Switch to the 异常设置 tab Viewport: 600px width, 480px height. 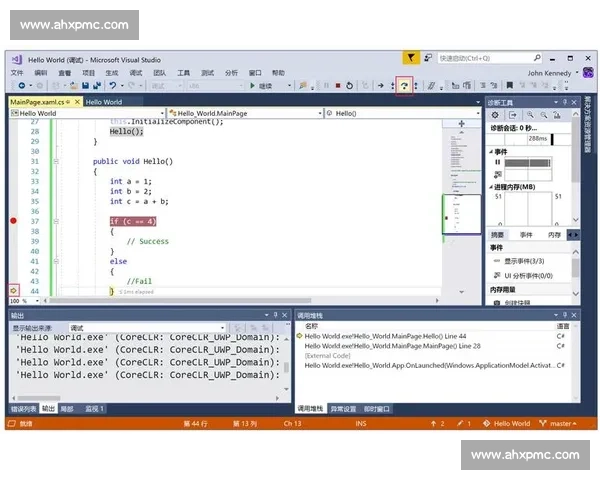click(x=343, y=409)
